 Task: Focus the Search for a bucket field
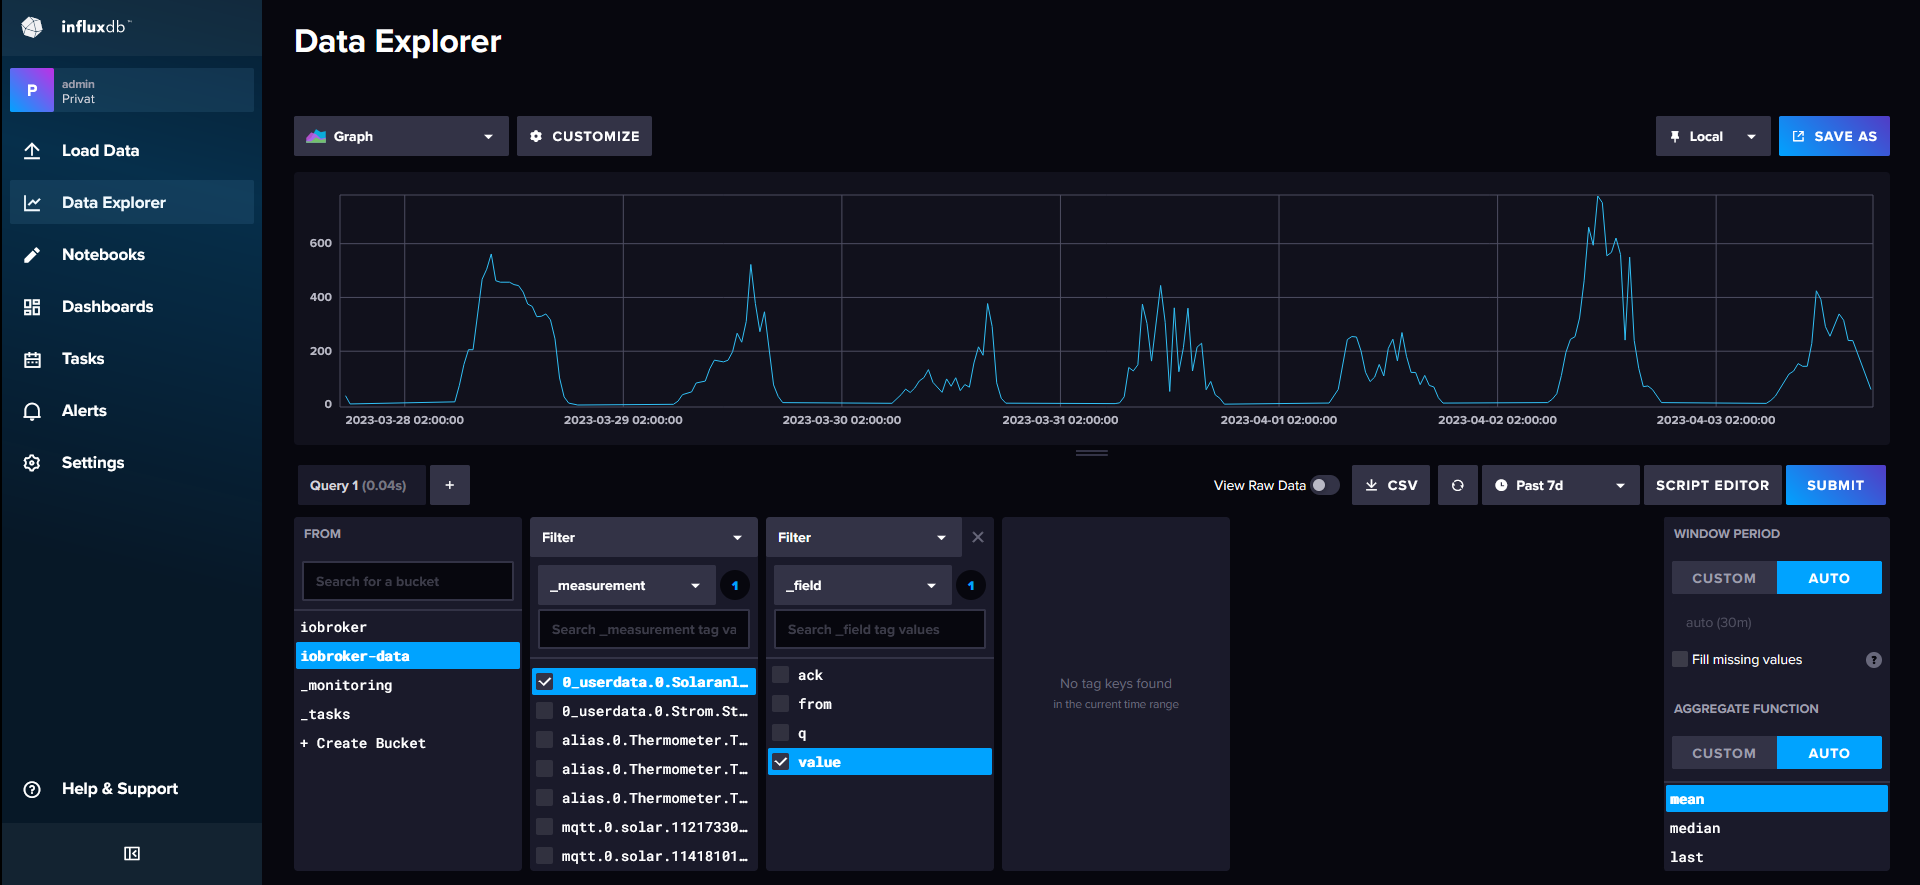(x=408, y=581)
